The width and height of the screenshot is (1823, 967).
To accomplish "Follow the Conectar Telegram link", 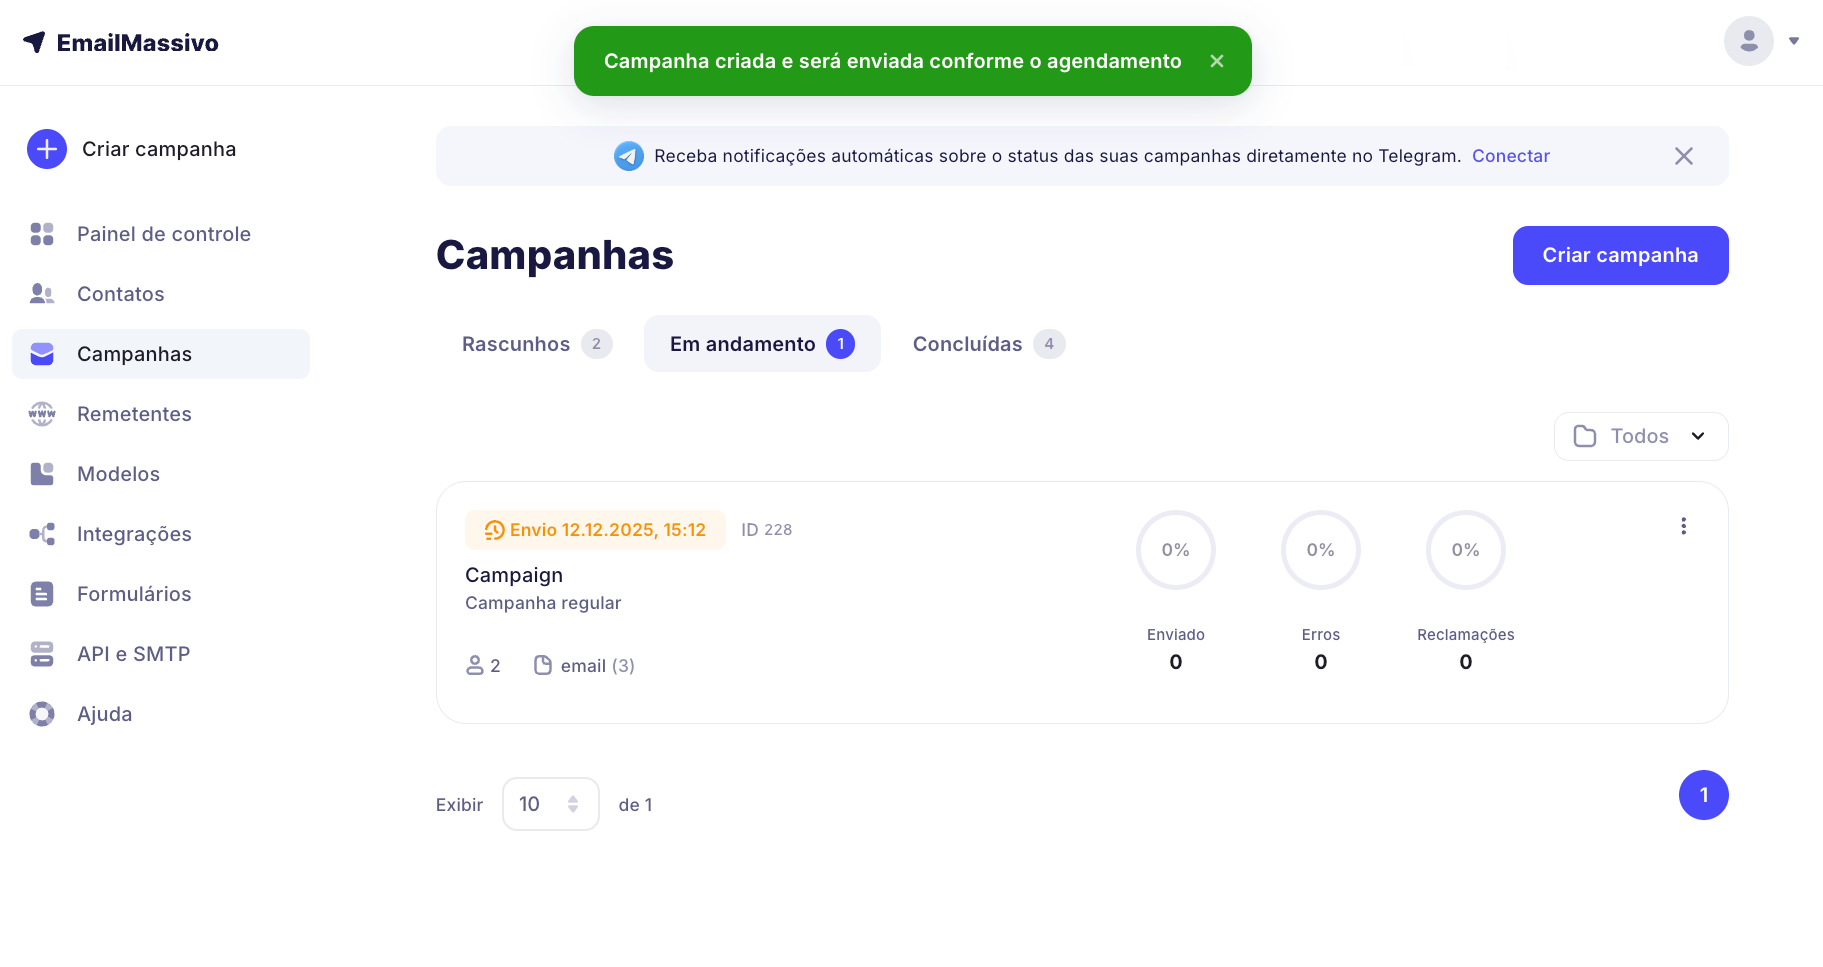I will [x=1510, y=156].
